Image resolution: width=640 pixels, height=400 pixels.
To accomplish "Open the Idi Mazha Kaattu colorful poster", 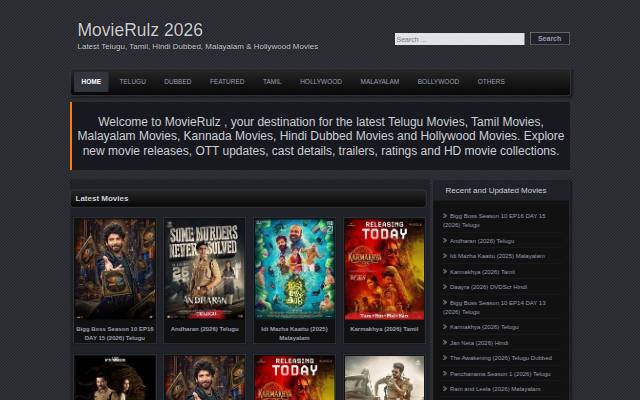I will 294,269.
